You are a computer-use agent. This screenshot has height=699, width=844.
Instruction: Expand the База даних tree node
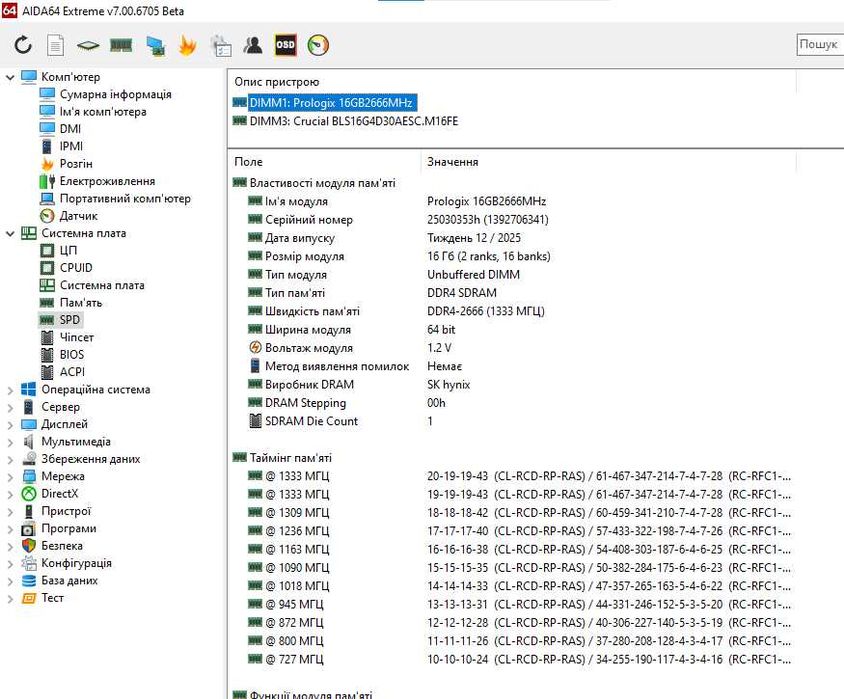tap(10, 581)
